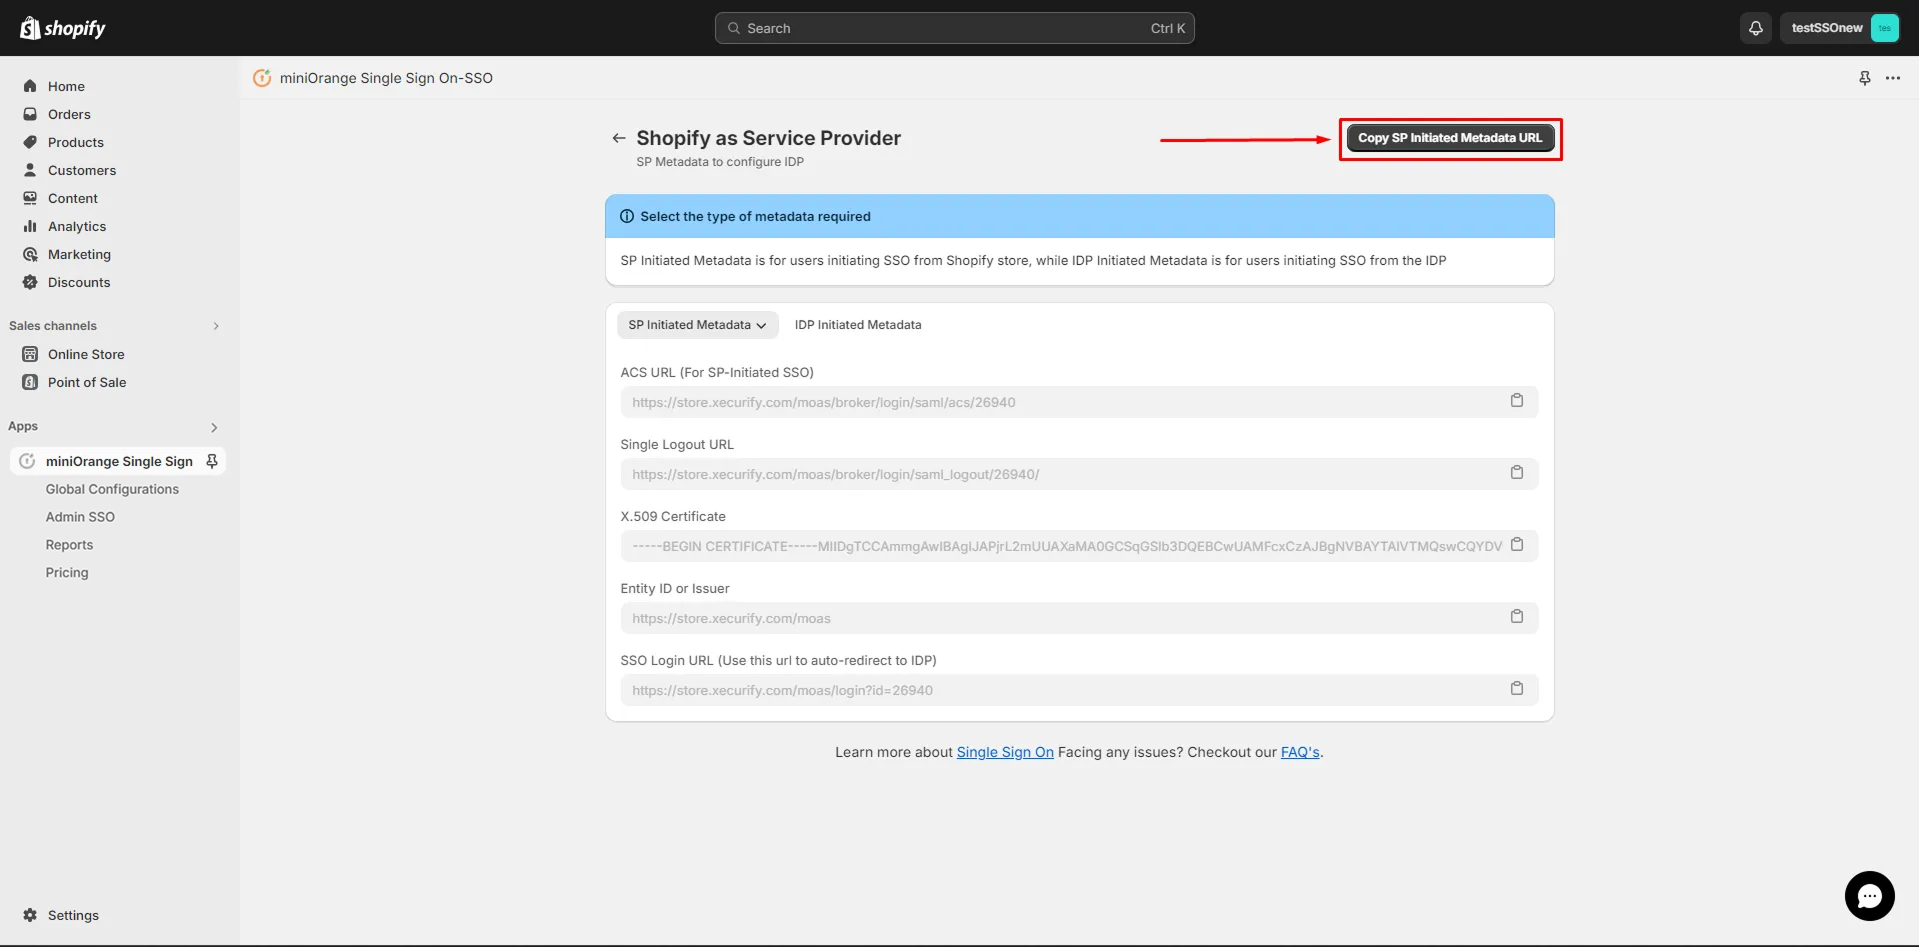Image resolution: width=1919 pixels, height=947 pixels.
Task: Expand the Sales channels section
Action: [x=215, y=326]
